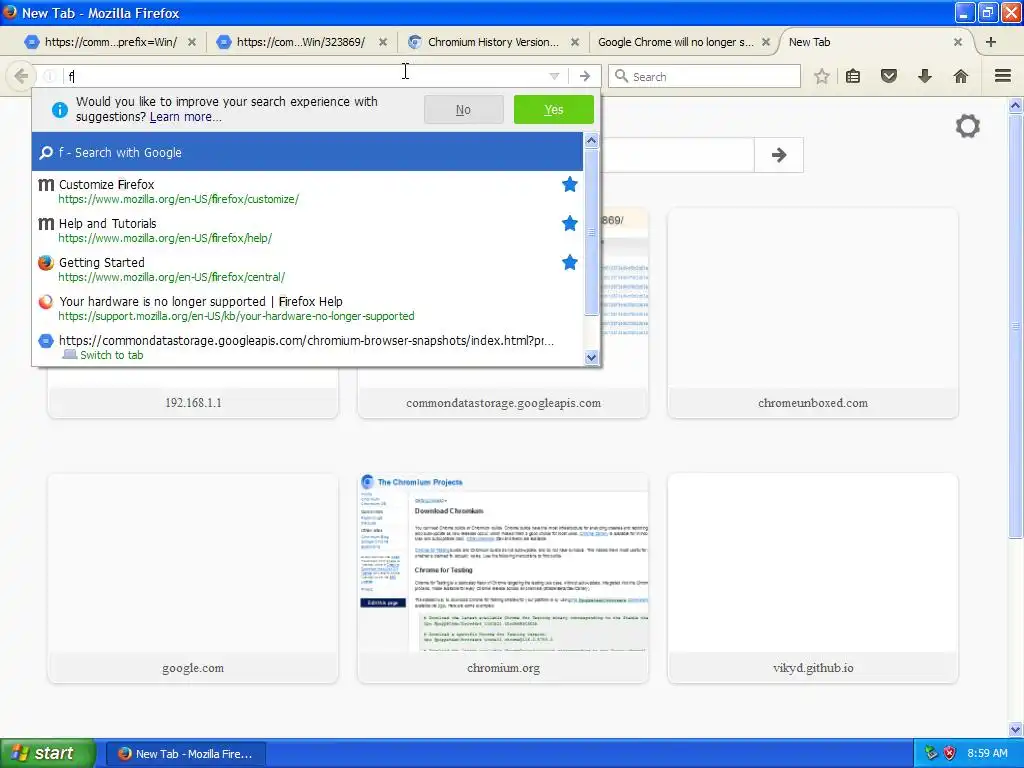Click new tab page search arrow button
The image size is (1024, 768).
[778, 155]
